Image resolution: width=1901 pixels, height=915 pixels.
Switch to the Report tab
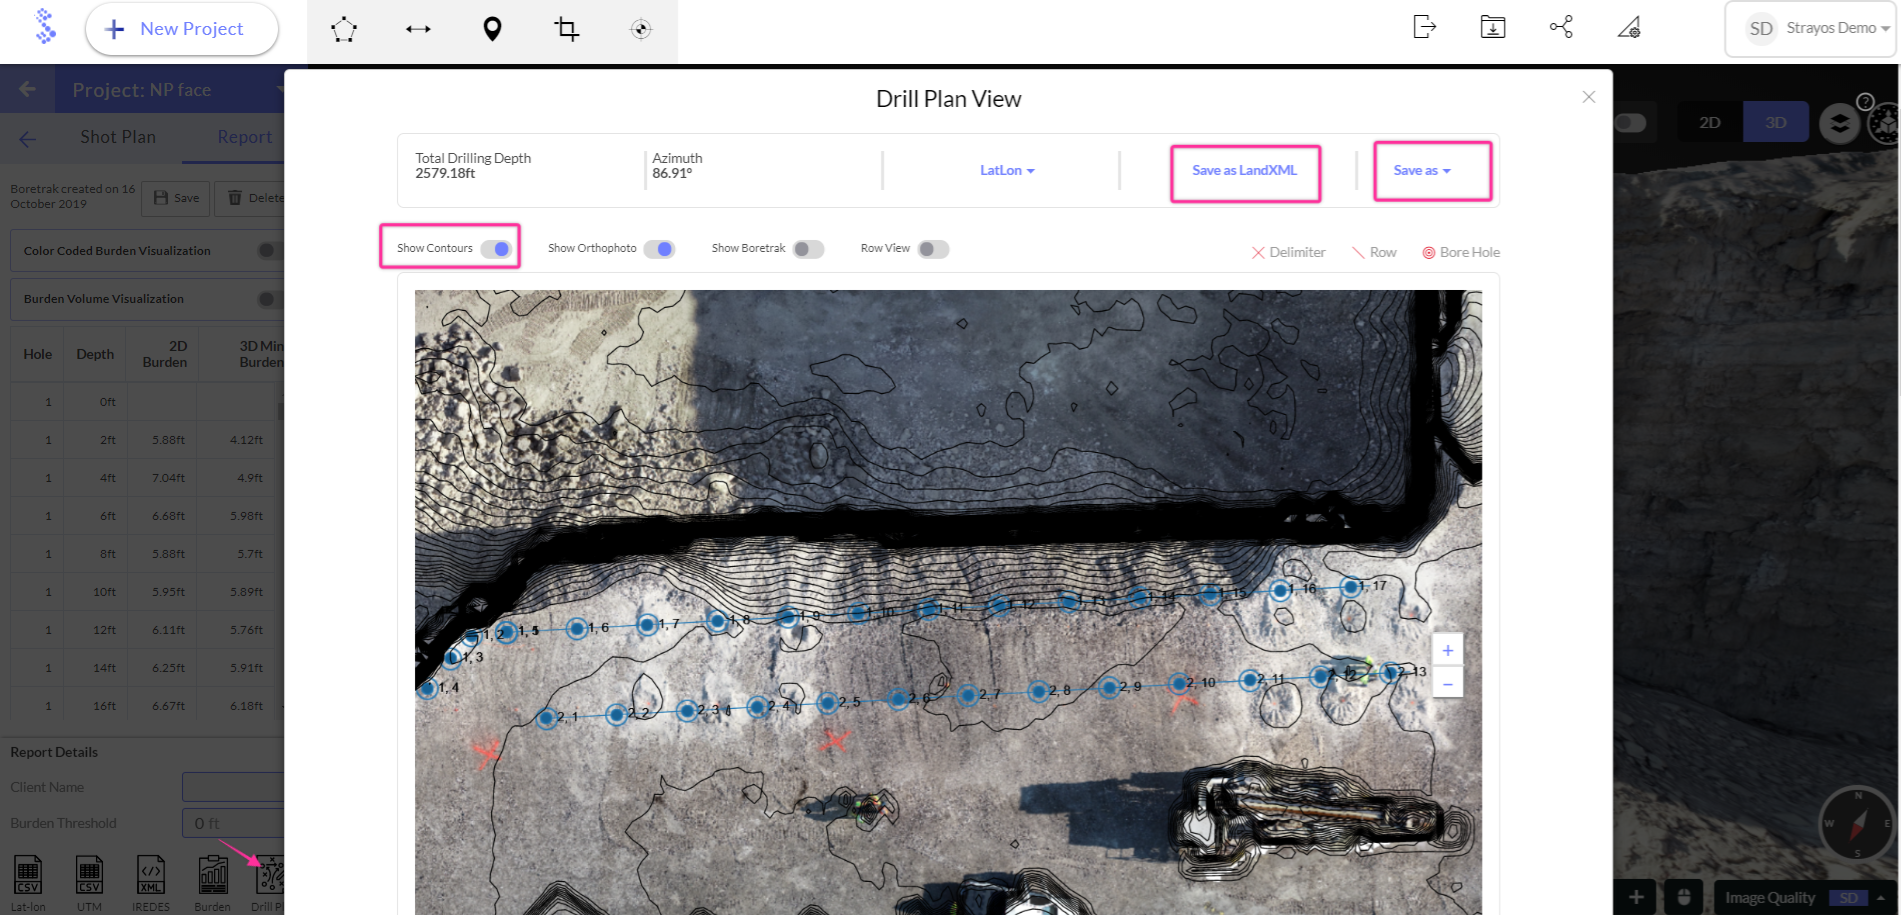244,137
